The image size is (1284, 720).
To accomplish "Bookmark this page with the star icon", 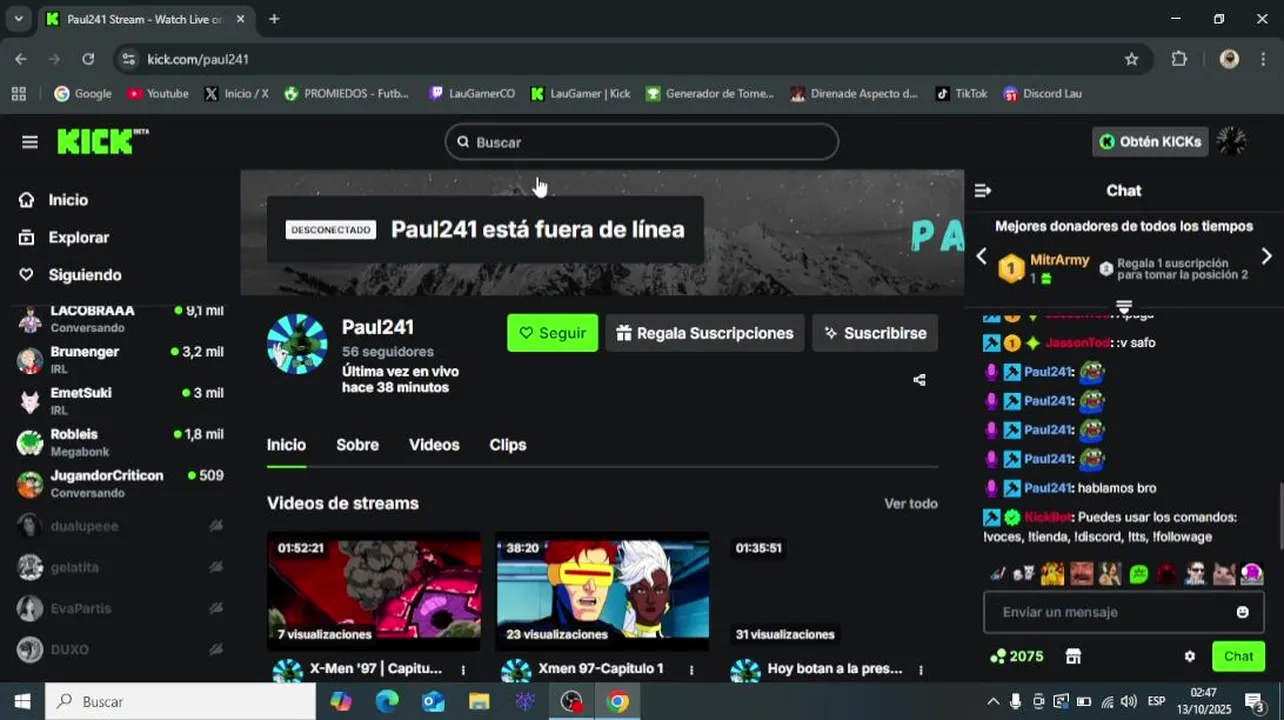I will [1131, 59].
